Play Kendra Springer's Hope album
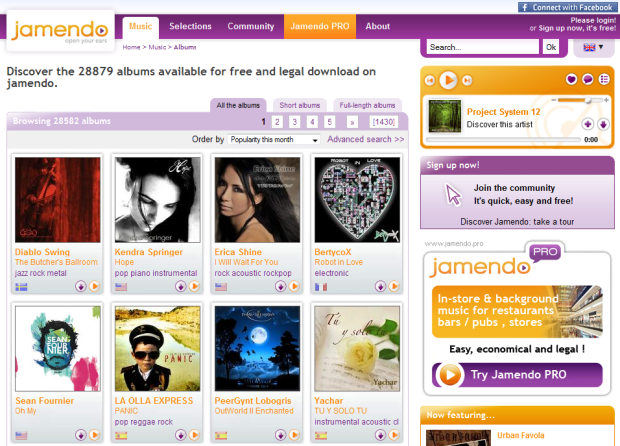This screenshot has width=620, height=446. [194, 286]
